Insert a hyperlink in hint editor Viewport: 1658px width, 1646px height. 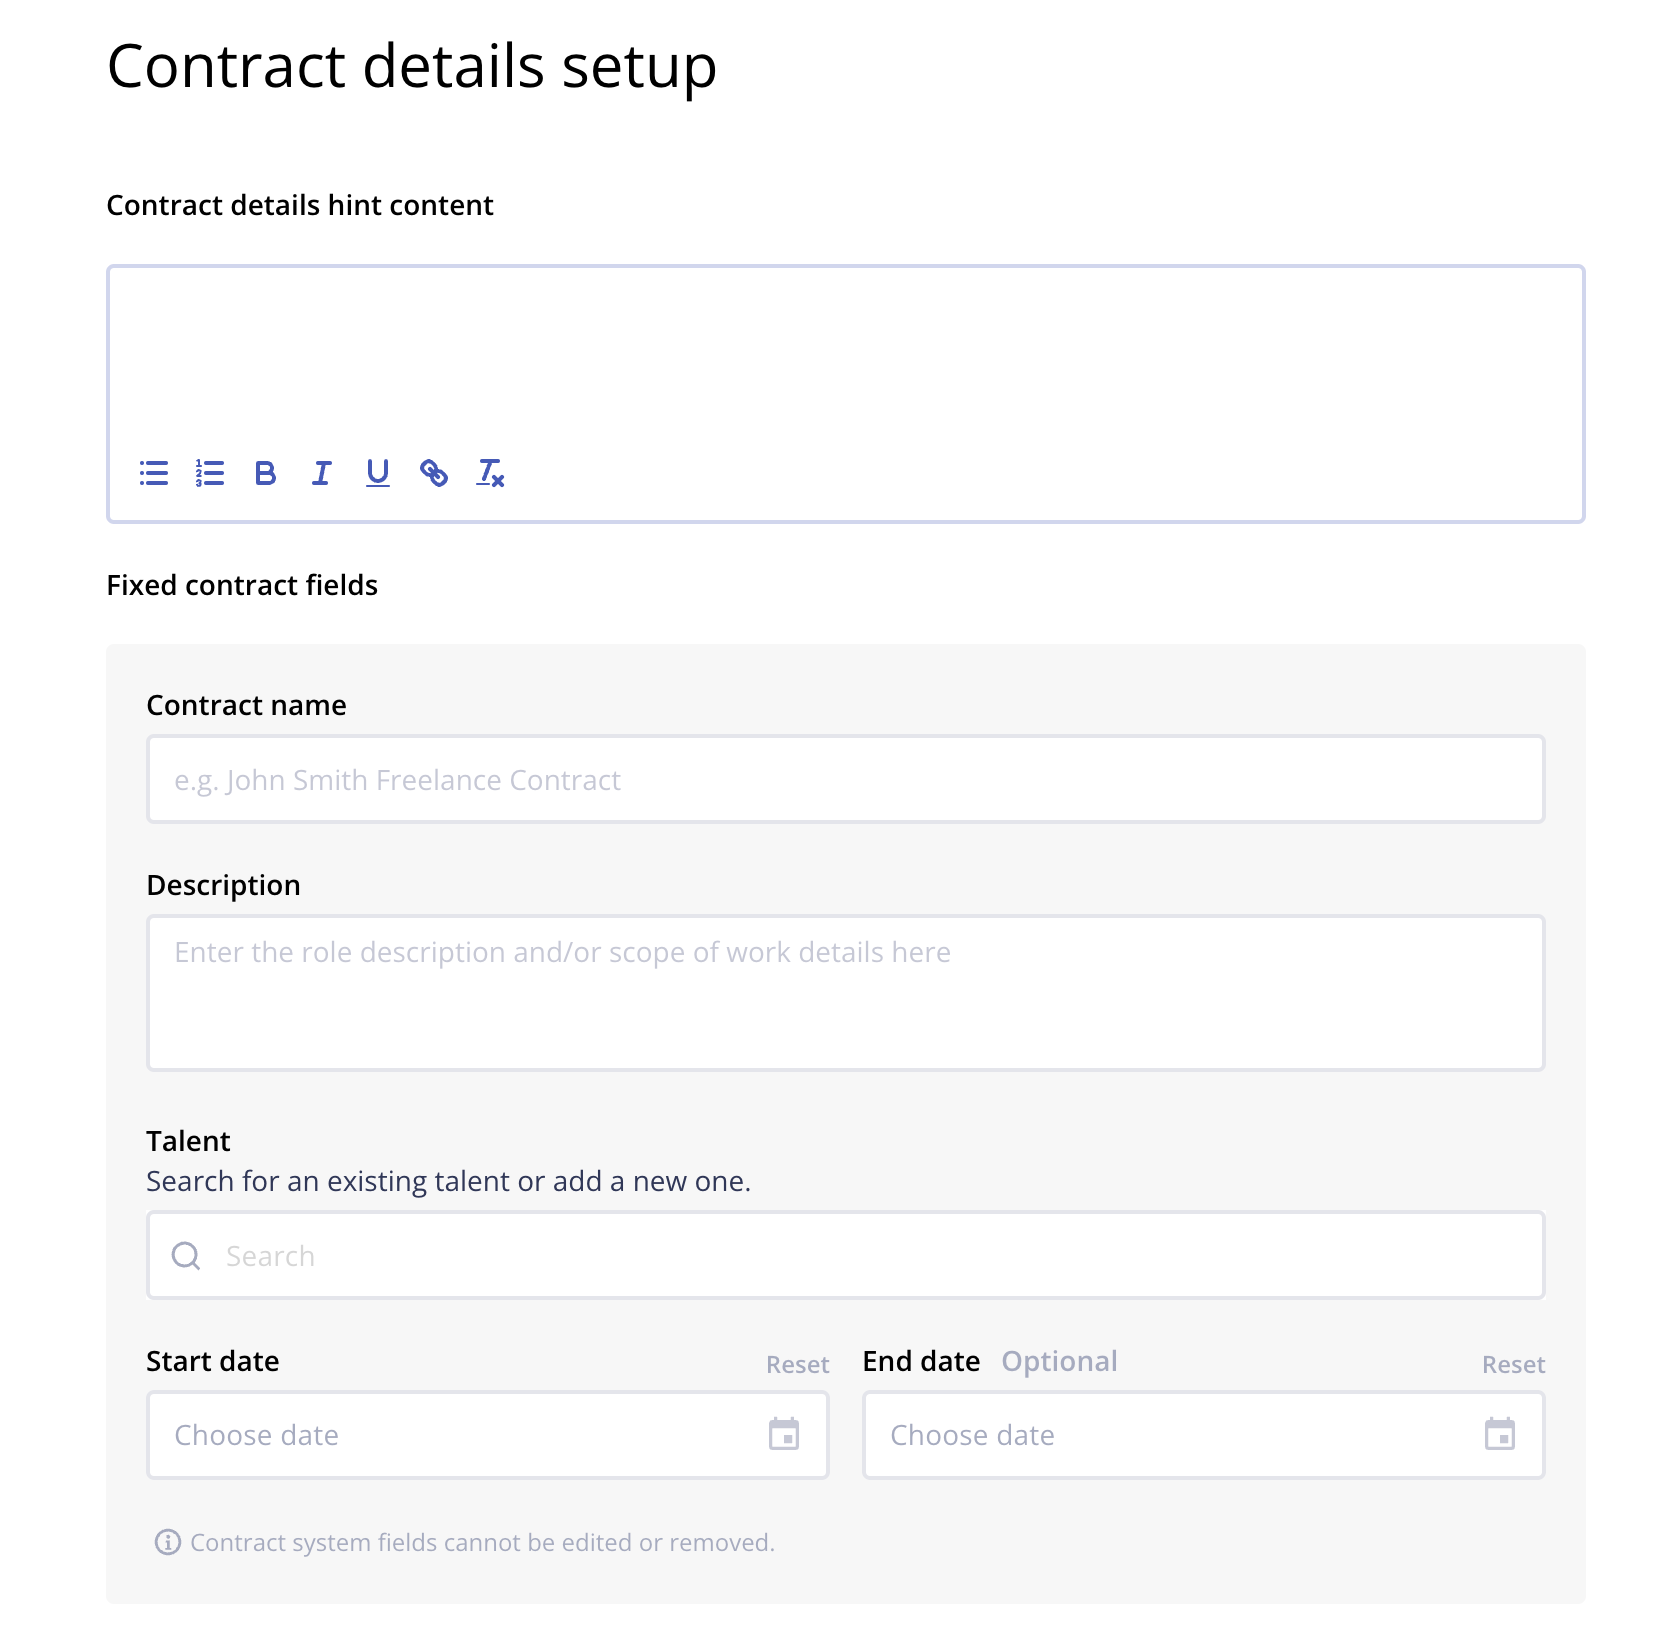(x=433, y=473)
